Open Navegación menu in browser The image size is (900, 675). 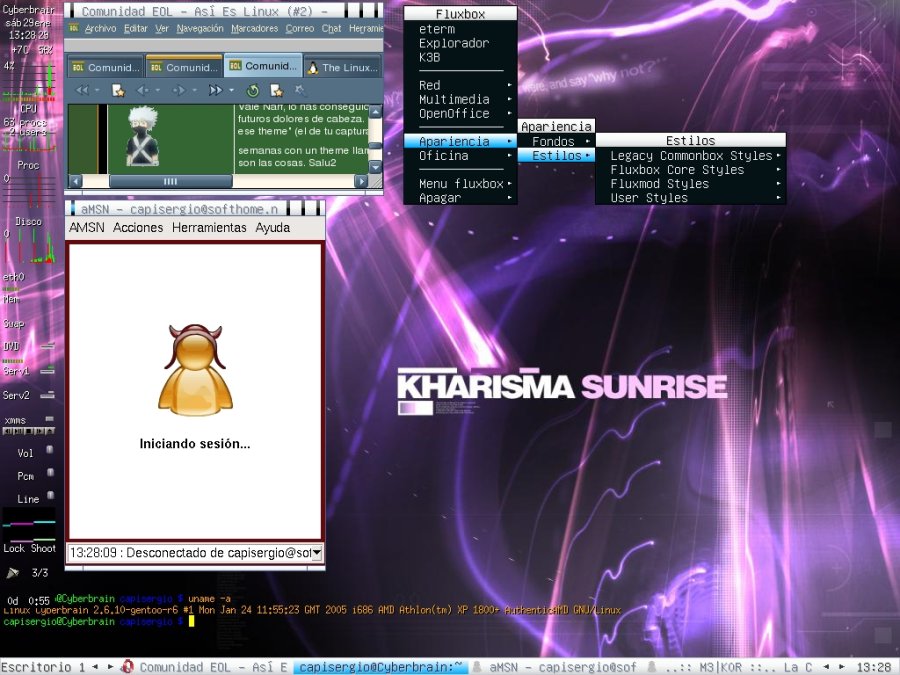pos(200,28)
